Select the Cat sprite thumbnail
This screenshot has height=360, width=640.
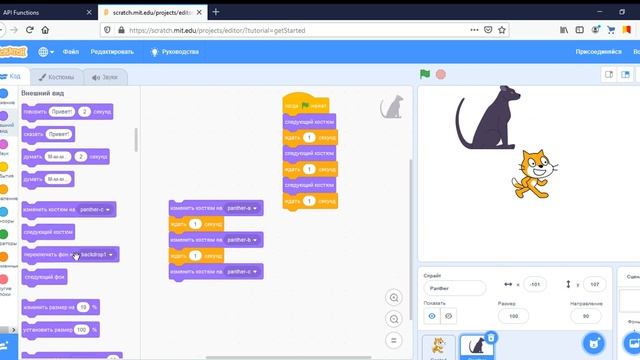pos(438,347)
